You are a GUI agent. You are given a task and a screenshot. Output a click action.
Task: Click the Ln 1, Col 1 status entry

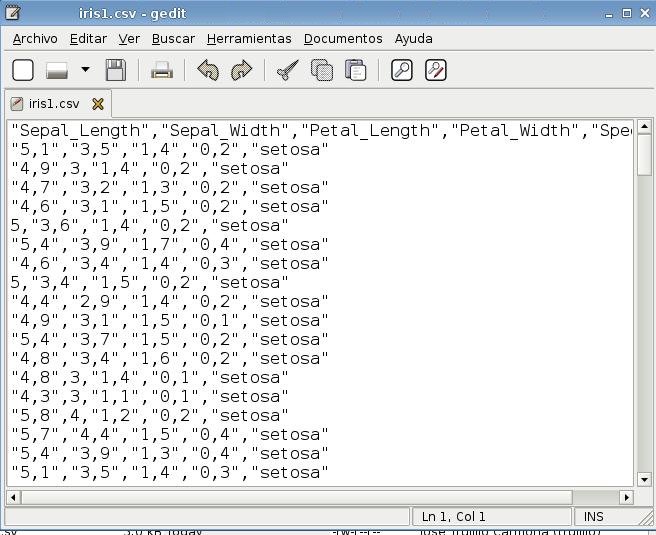coord(453,517)
